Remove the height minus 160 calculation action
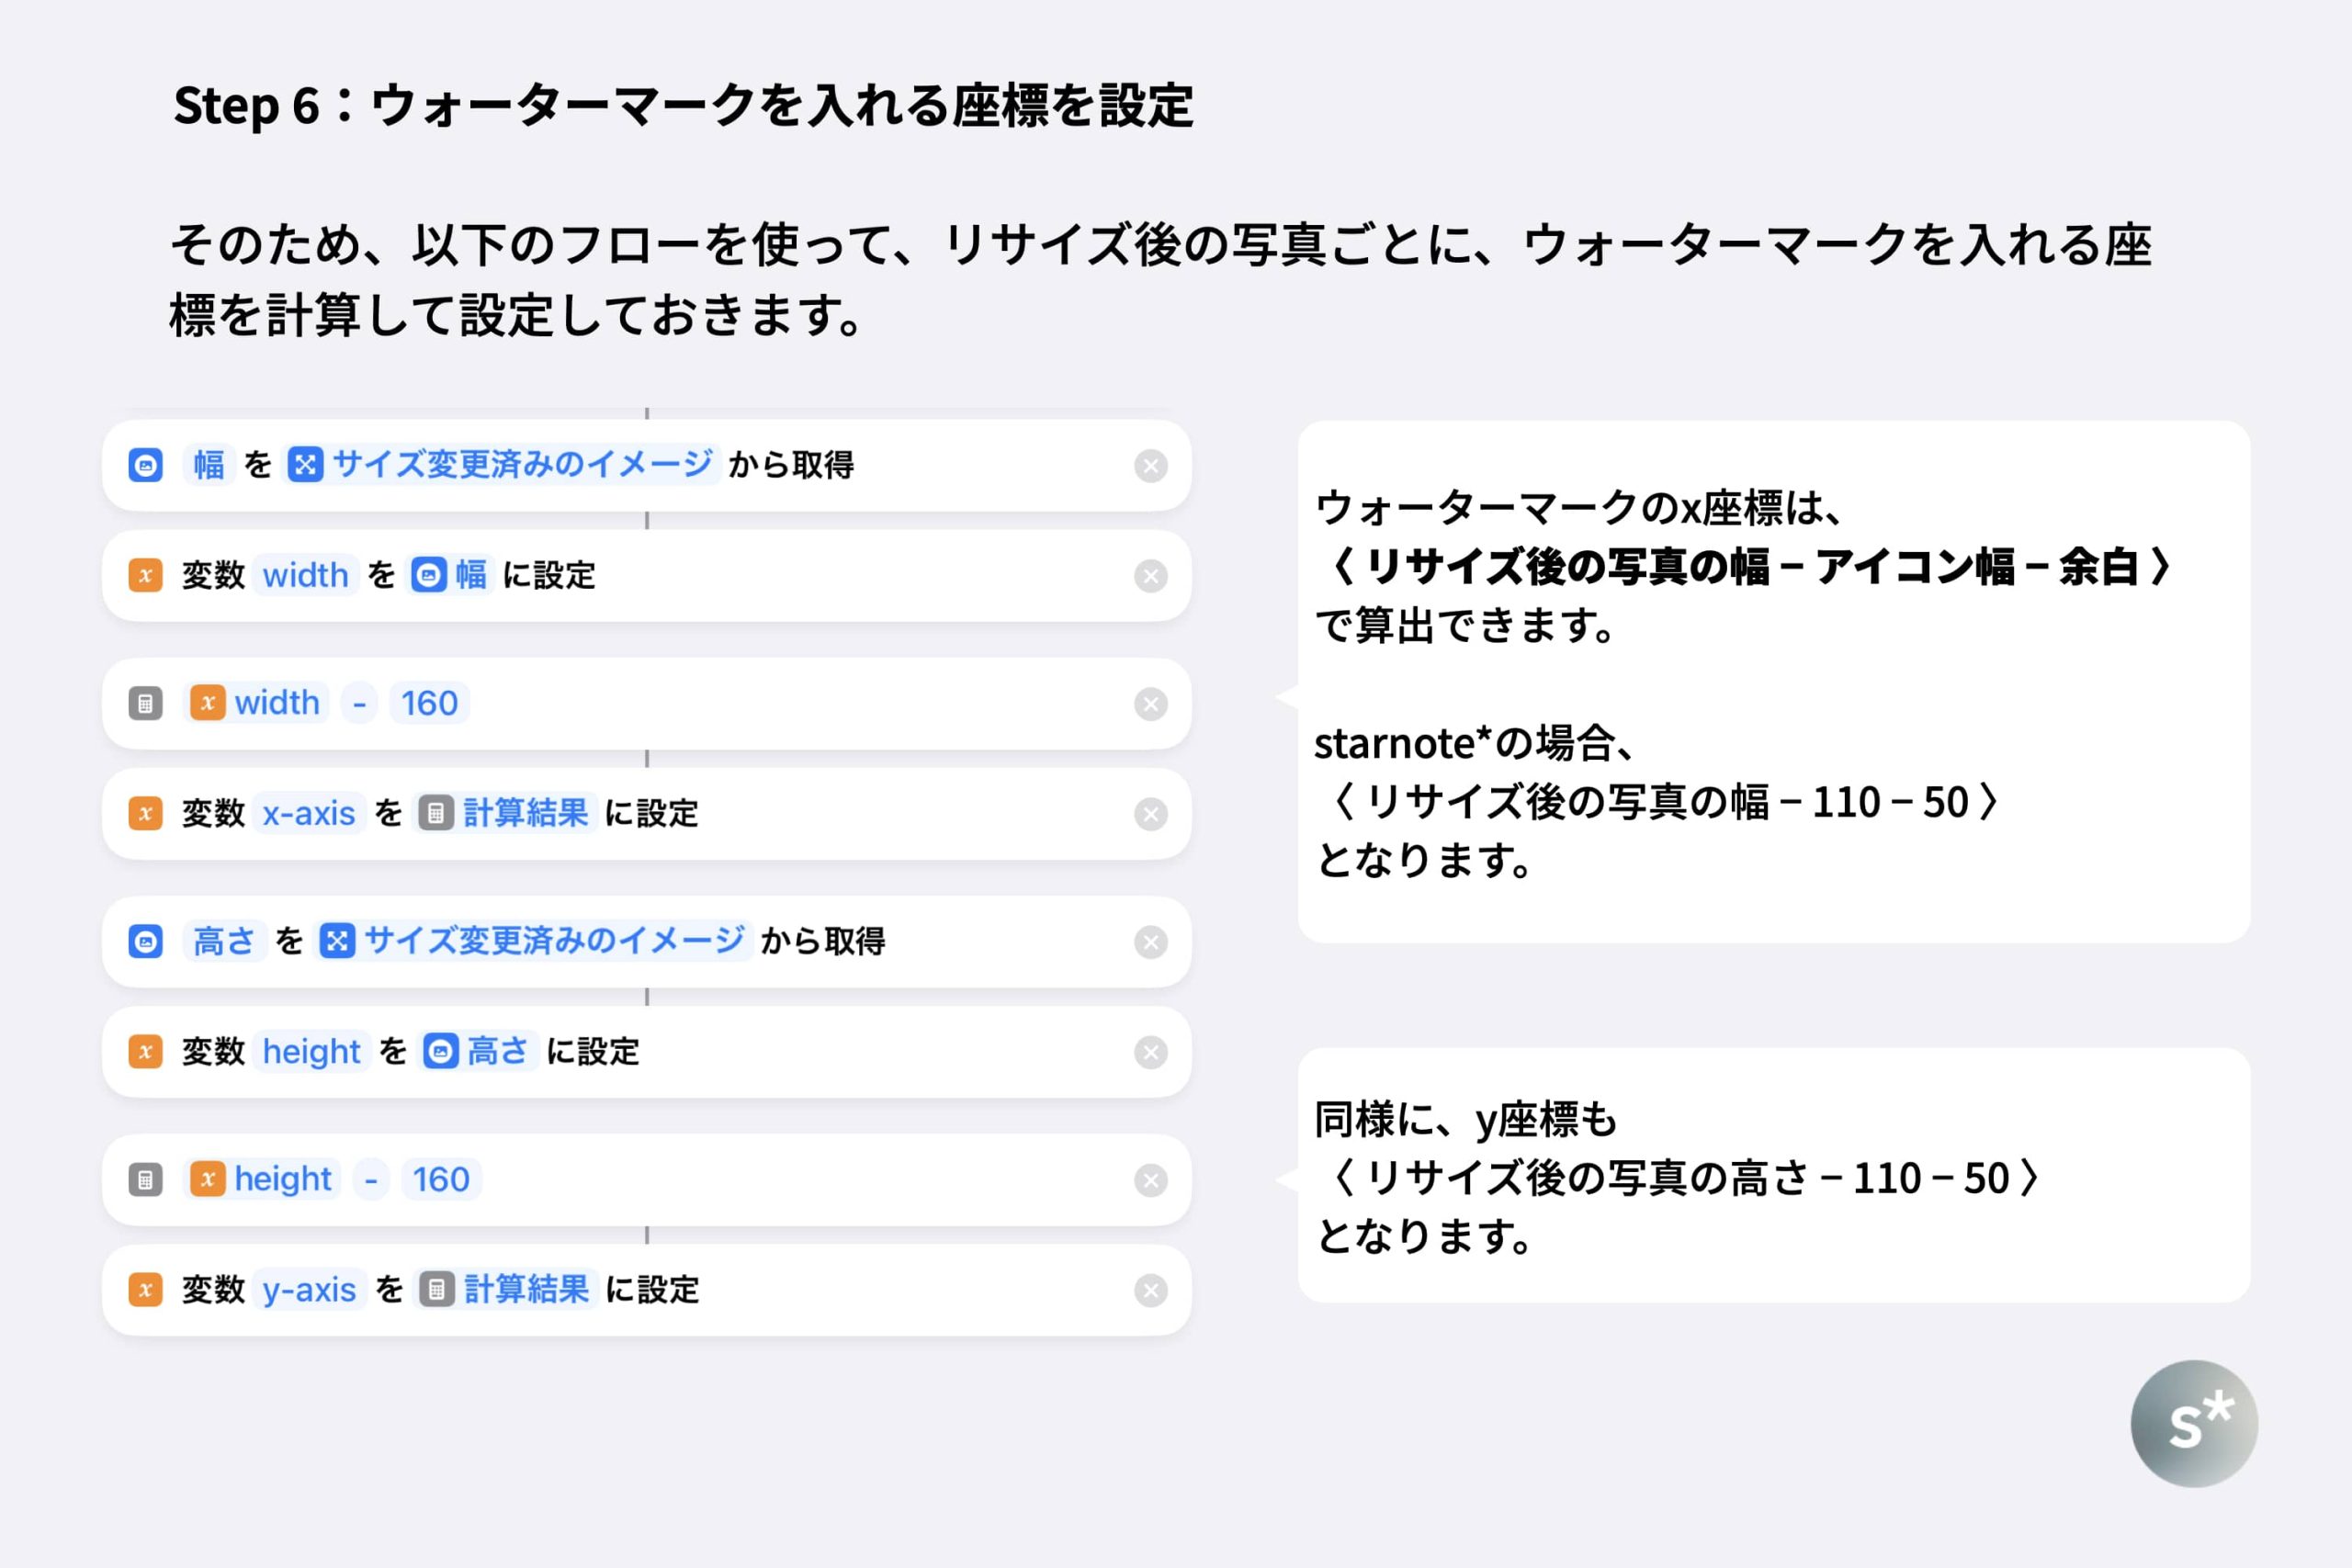Viewport: 2352px width, 1568px height. pos(1151,1180)
